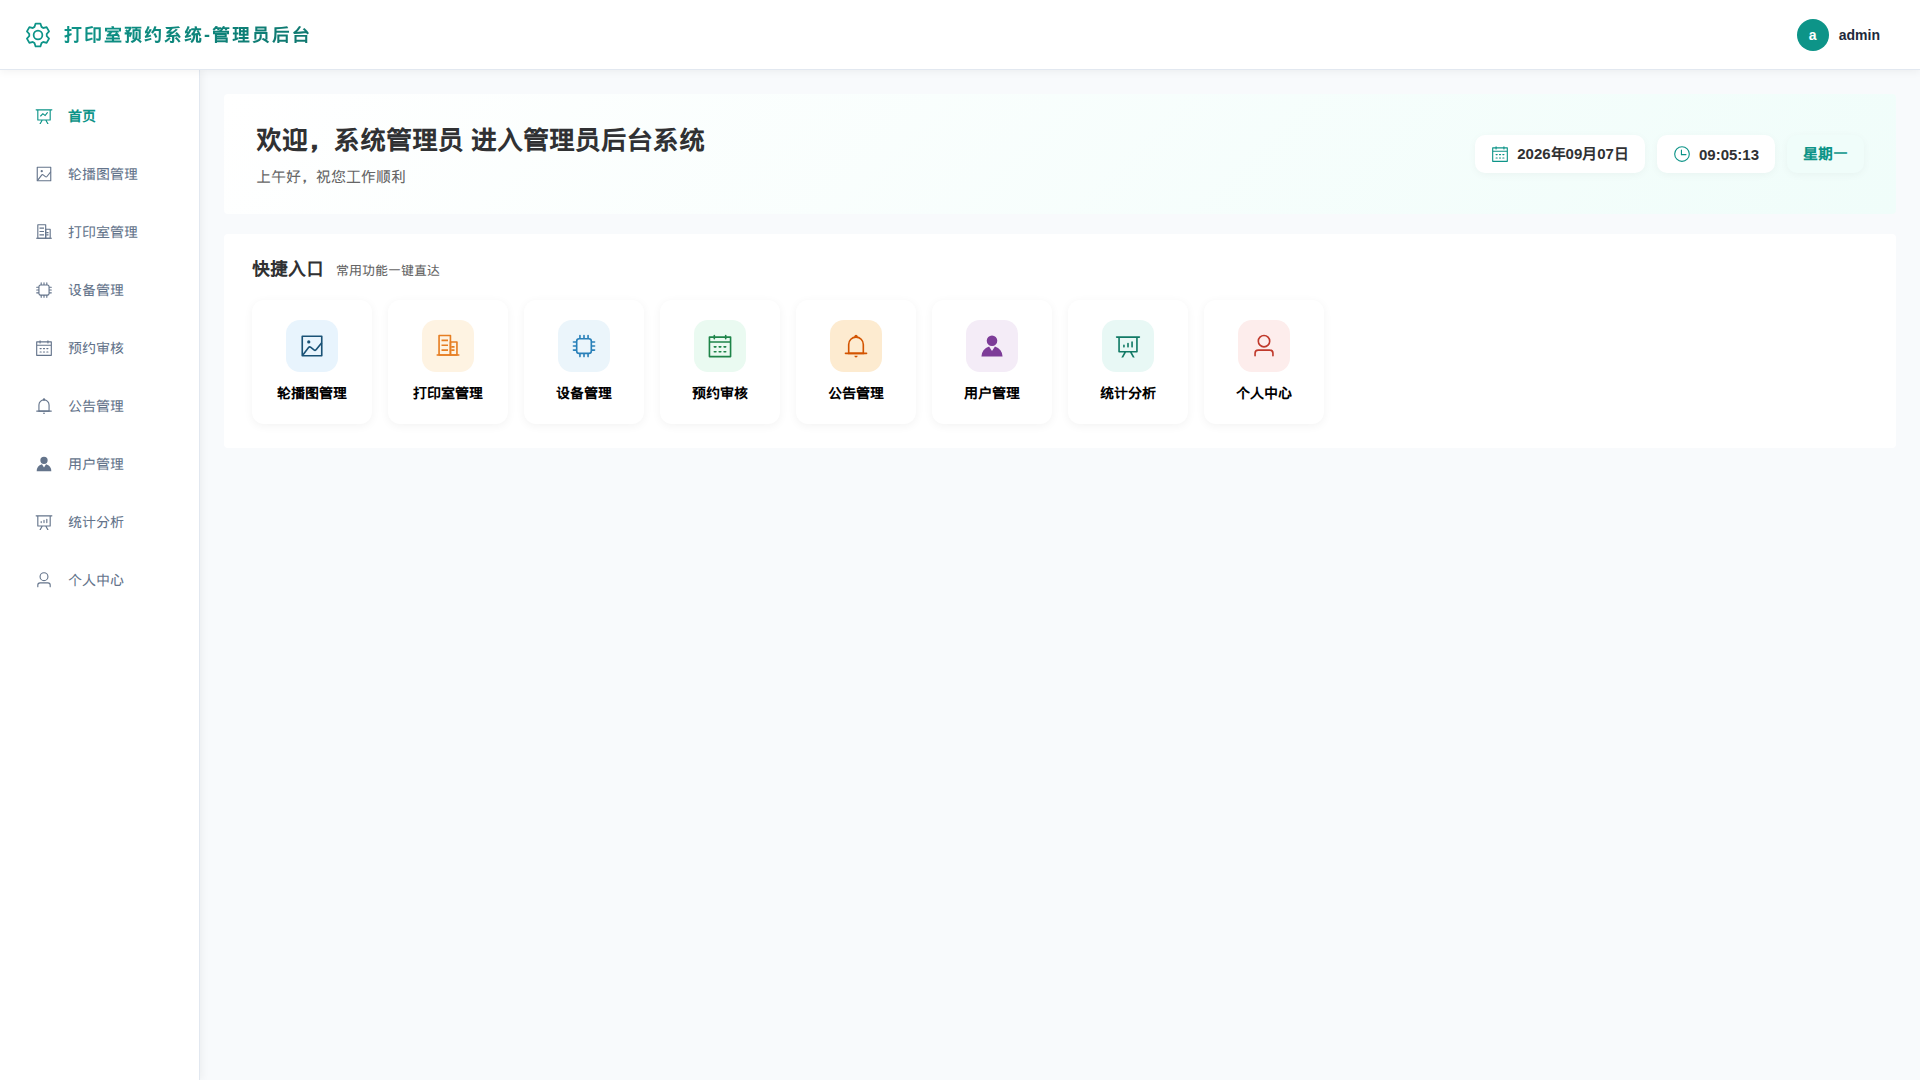Image resolution: width=1920 pixels, height=1080 pixels.
Task: Click the clock icon beside the time
Action: tap(1682, 154)
